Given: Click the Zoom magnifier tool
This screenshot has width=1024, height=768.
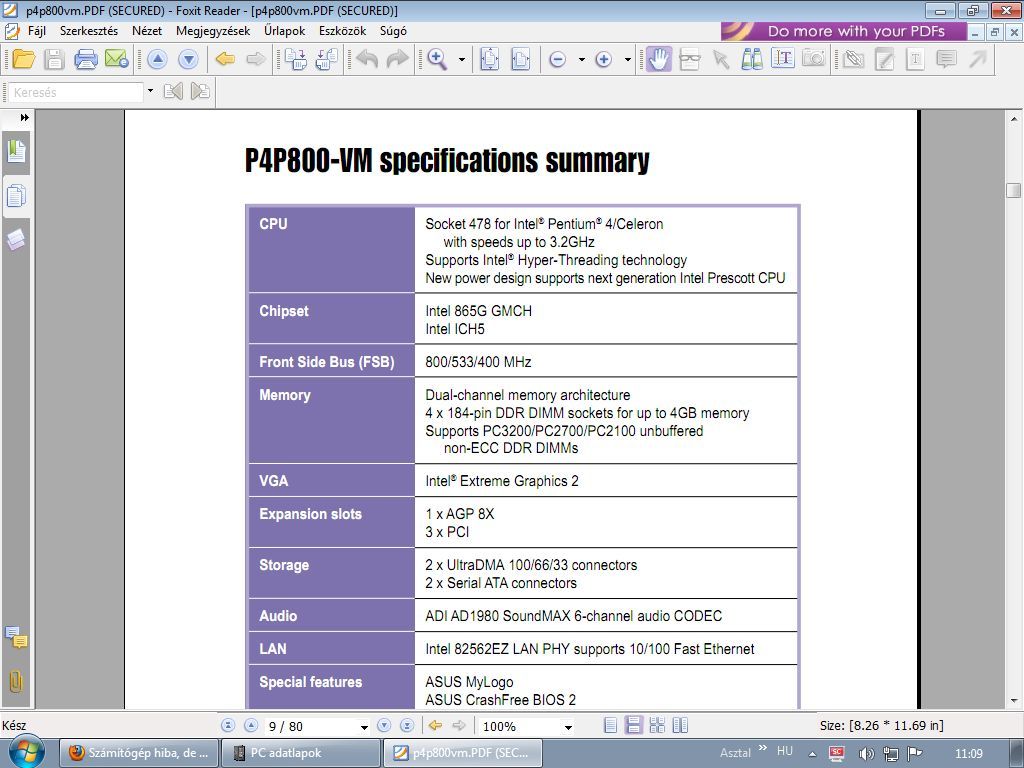Looking at the screenshot, I should pos(437,59).
